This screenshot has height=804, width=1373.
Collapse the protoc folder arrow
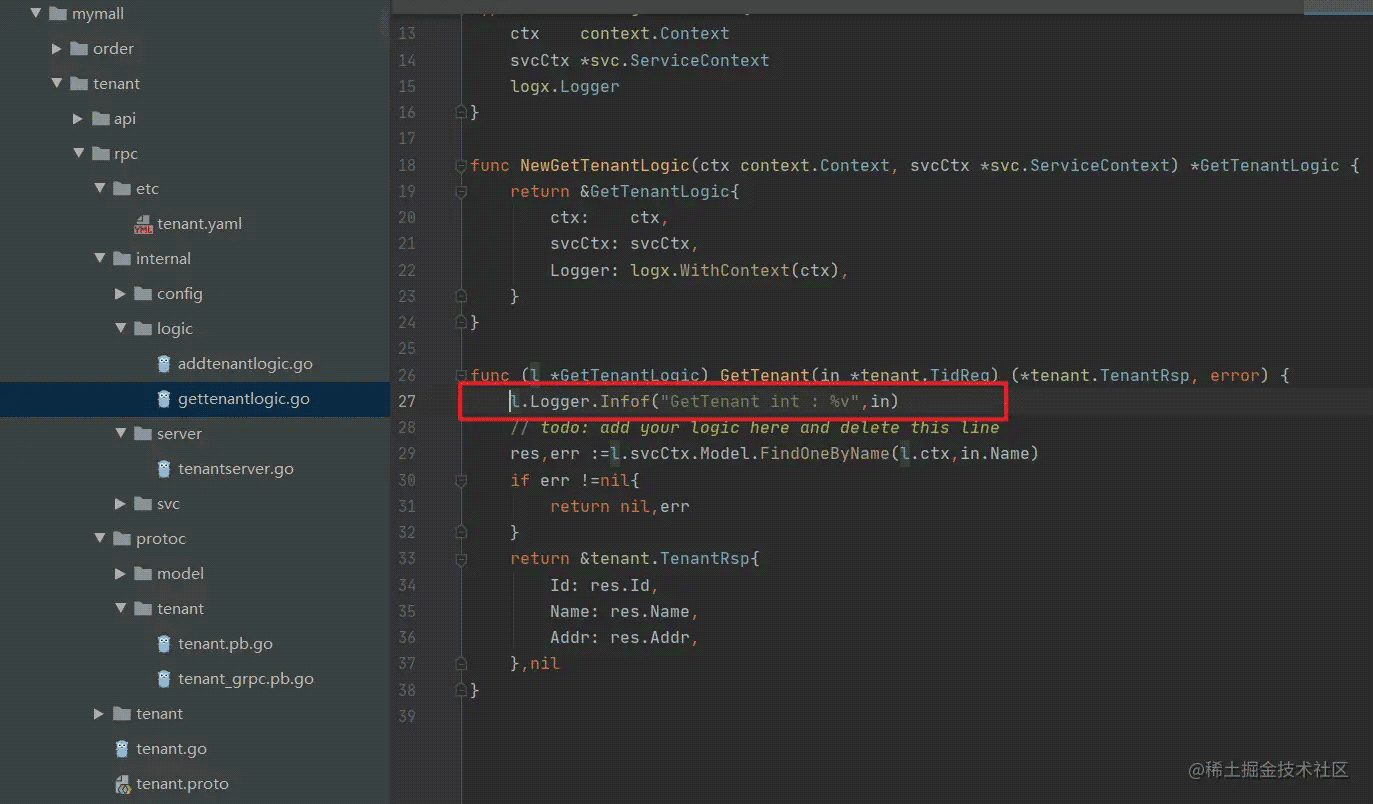pyautogui.click(x=99, y=539)
